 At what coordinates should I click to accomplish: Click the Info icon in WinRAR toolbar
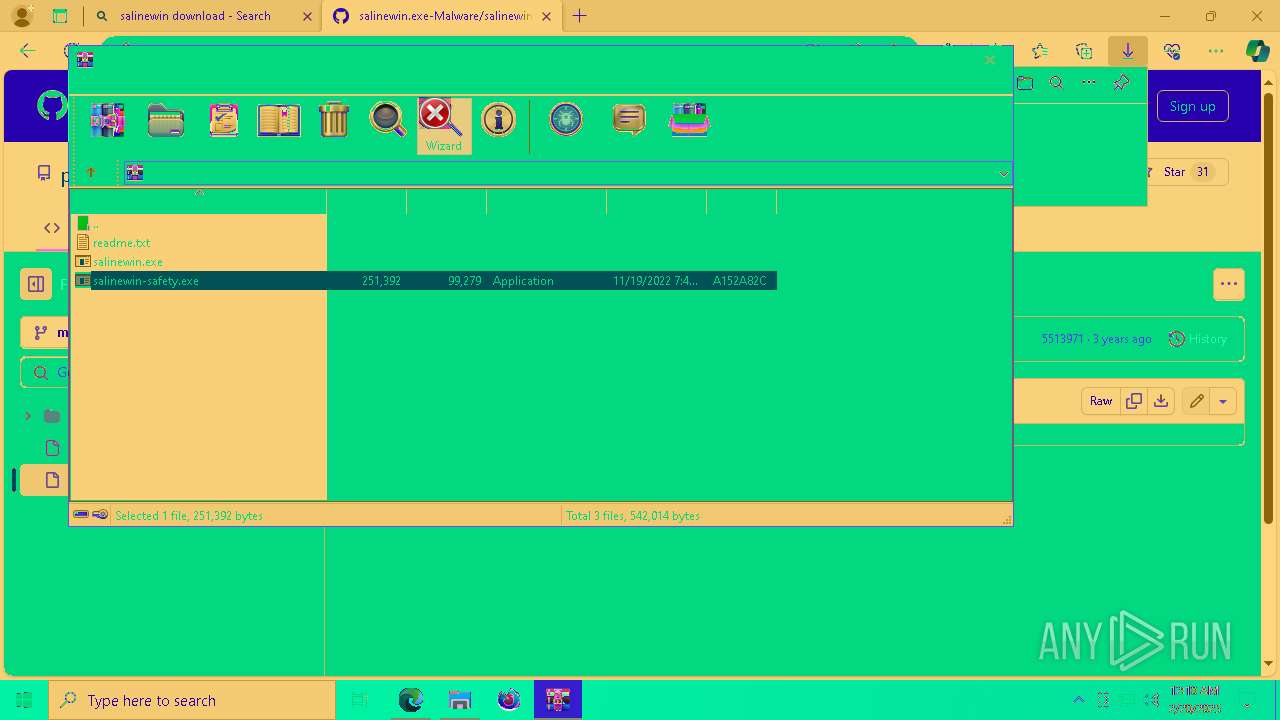tap(498, 120)
